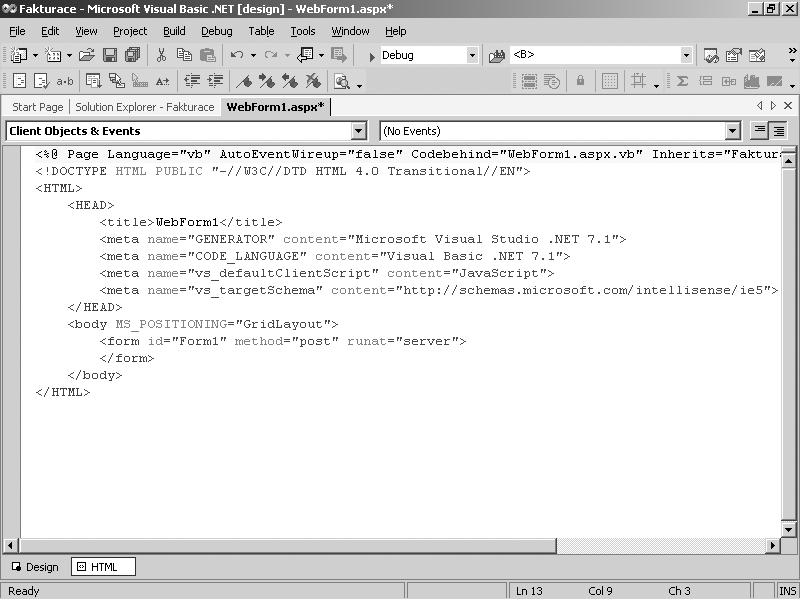Screen dimensions: 800x600
Task: Jump to next bookmark icon
Action: [267, 81]
